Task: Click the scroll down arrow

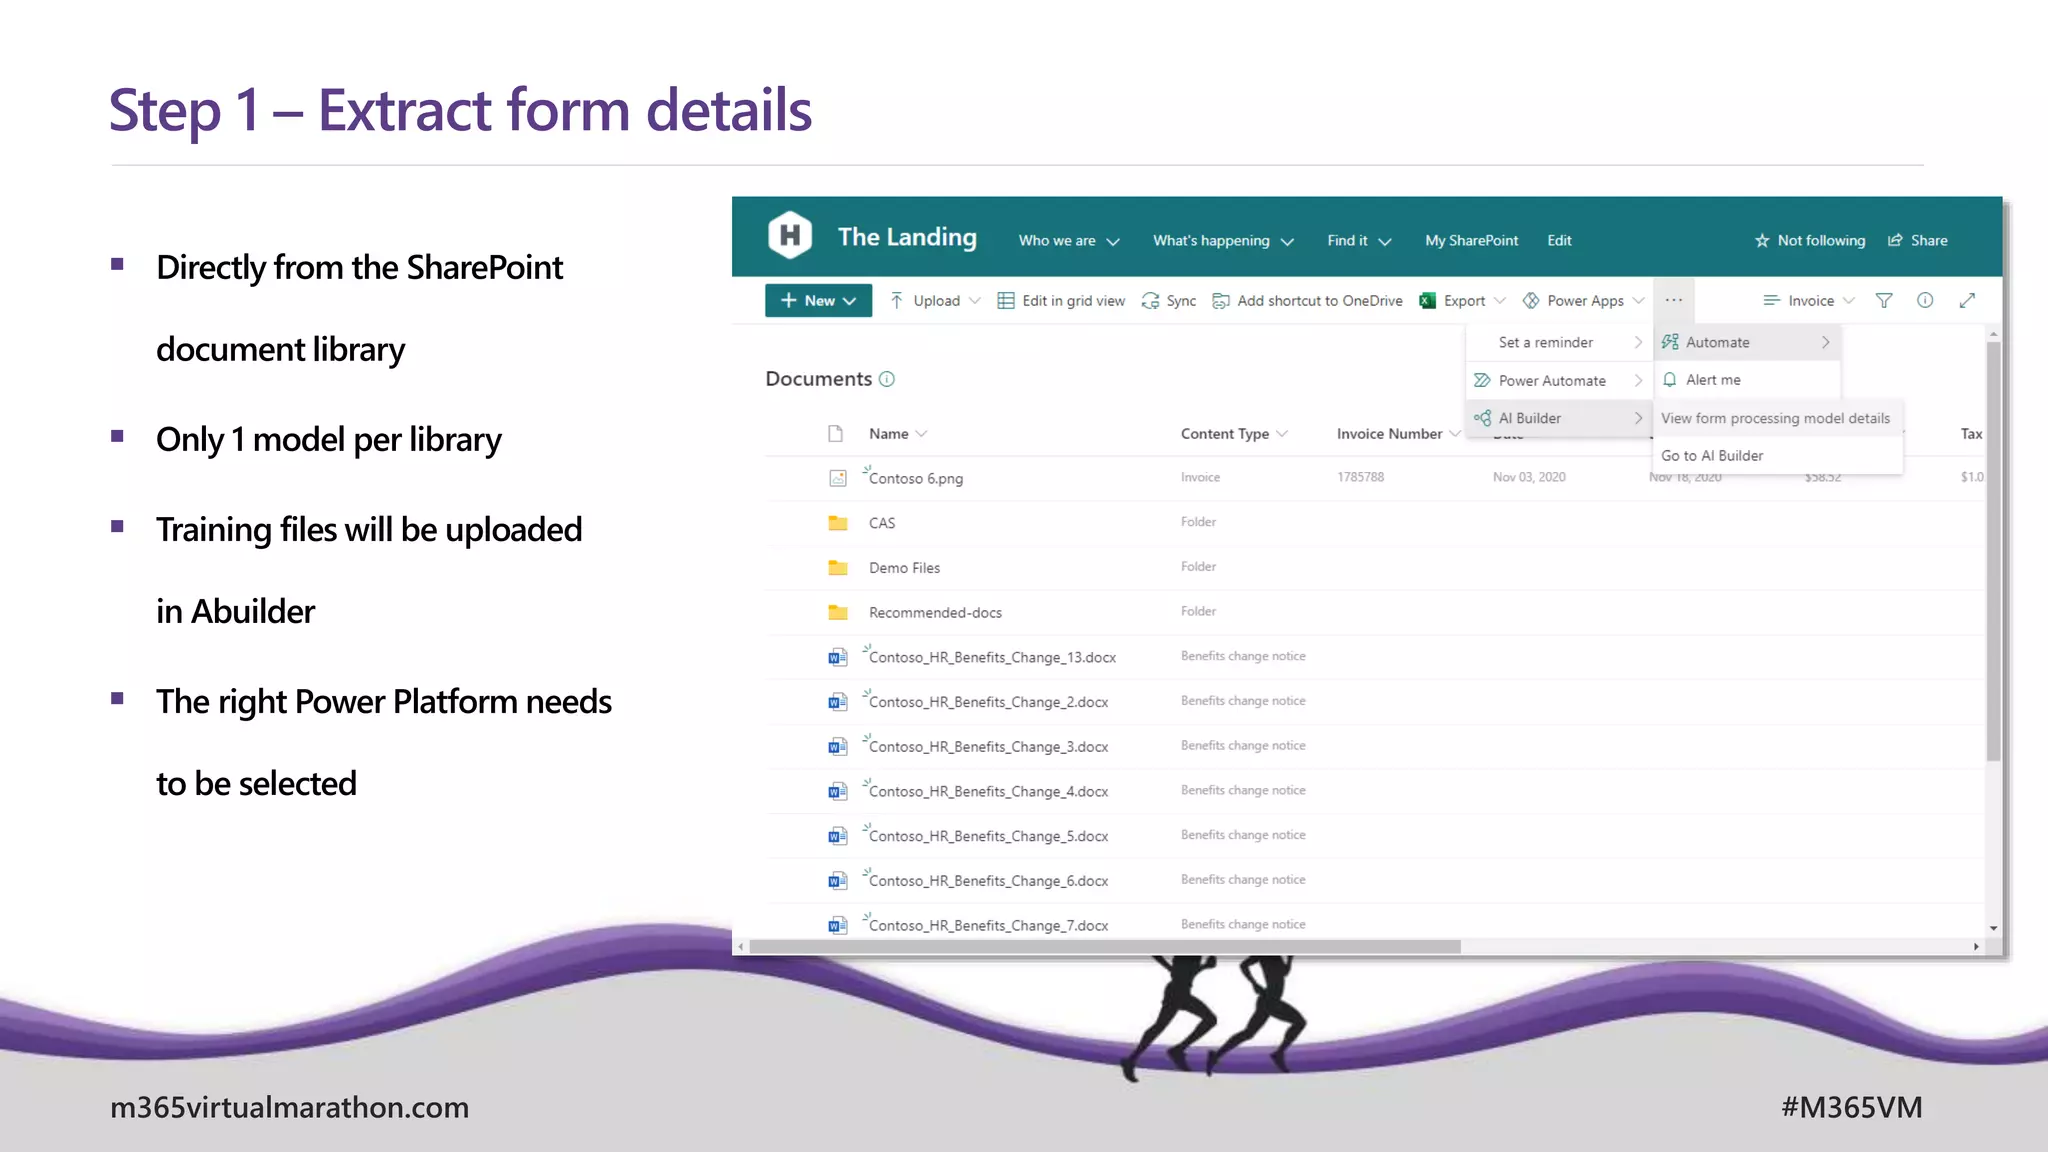Action: click(1993, 928)
